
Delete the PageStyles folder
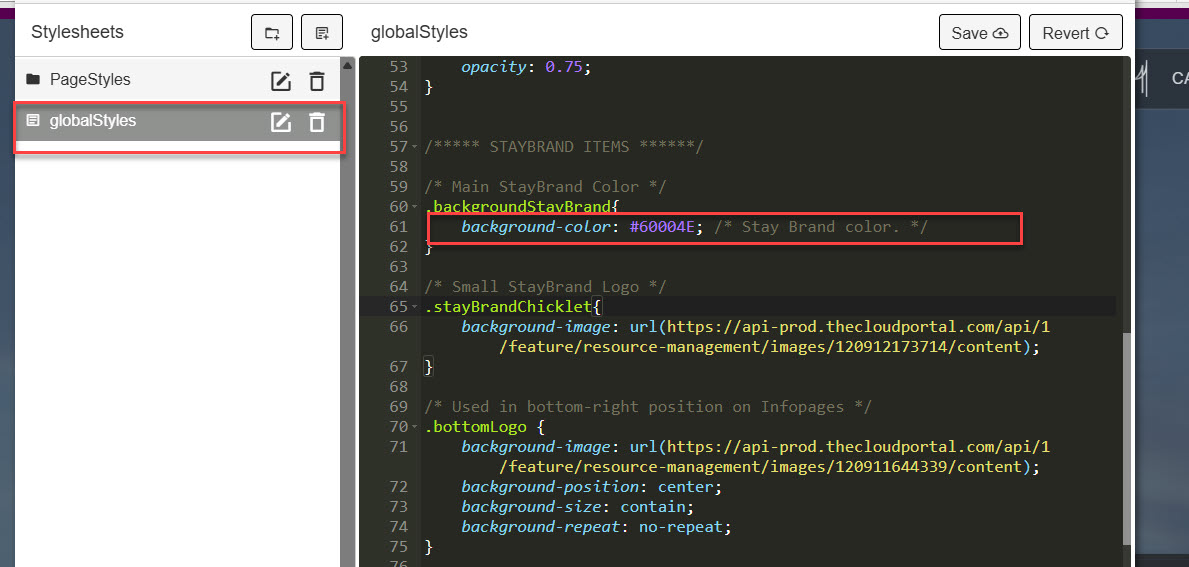[317, 81]
